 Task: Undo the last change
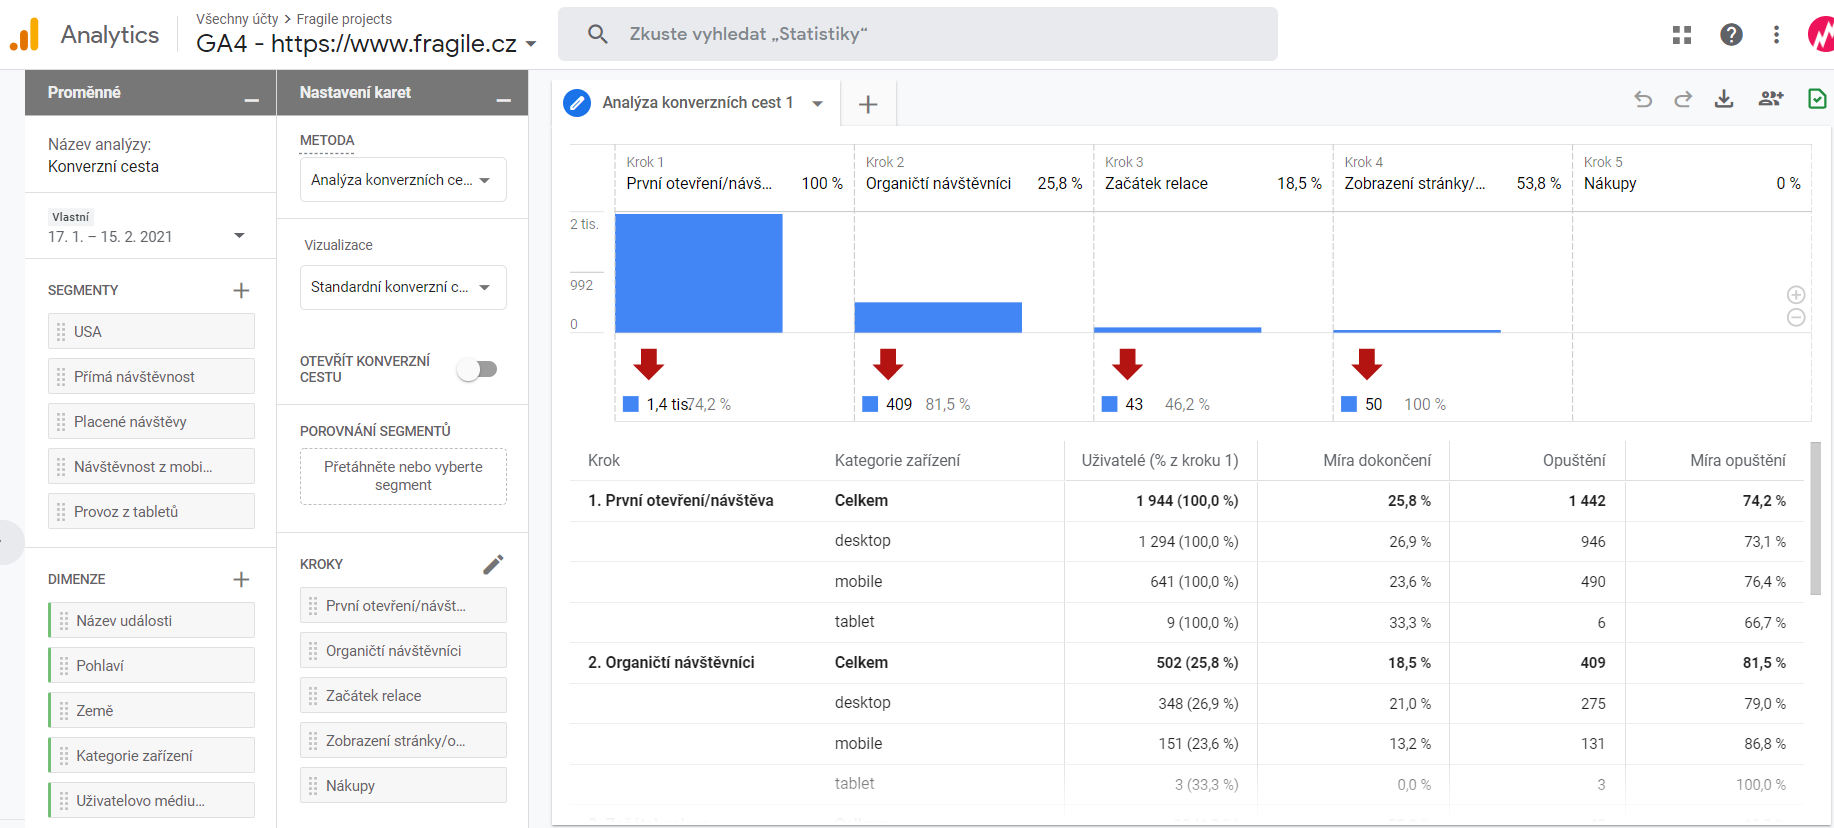[1642, 99]
